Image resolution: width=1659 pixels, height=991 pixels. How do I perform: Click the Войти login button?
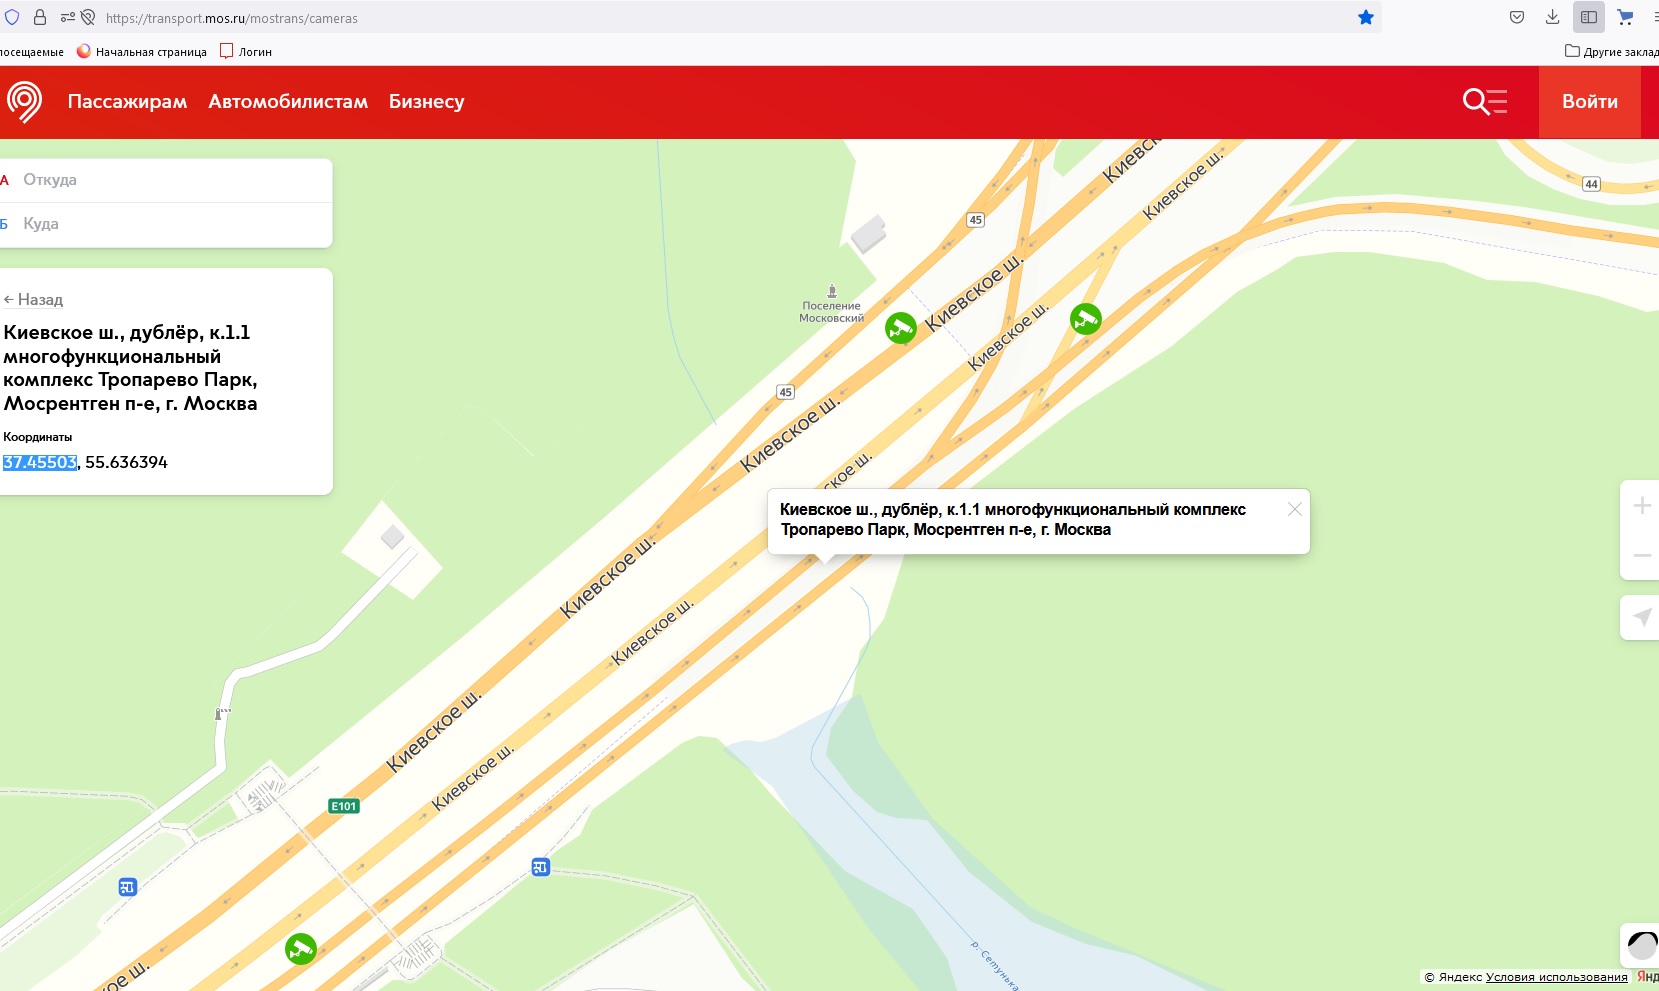1589,101
